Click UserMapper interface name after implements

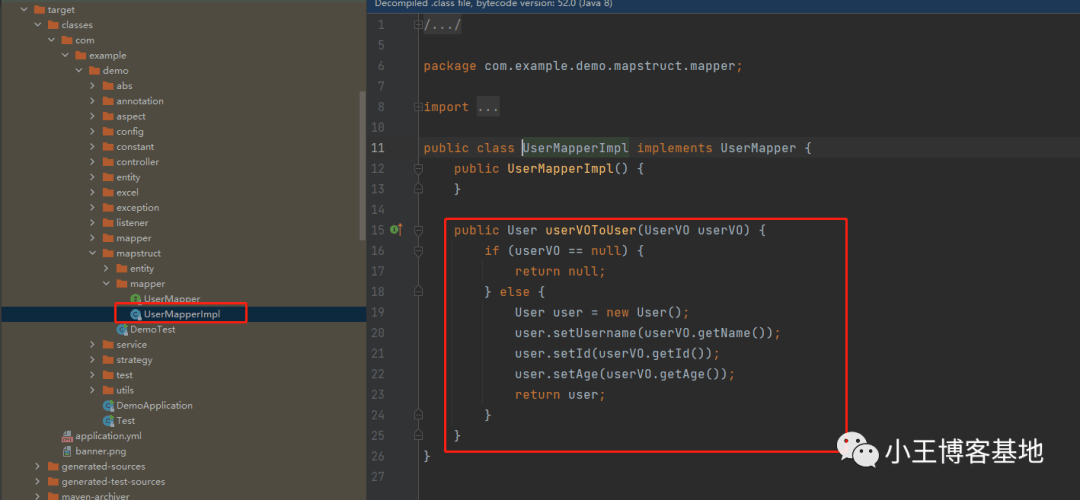(758, 147)
